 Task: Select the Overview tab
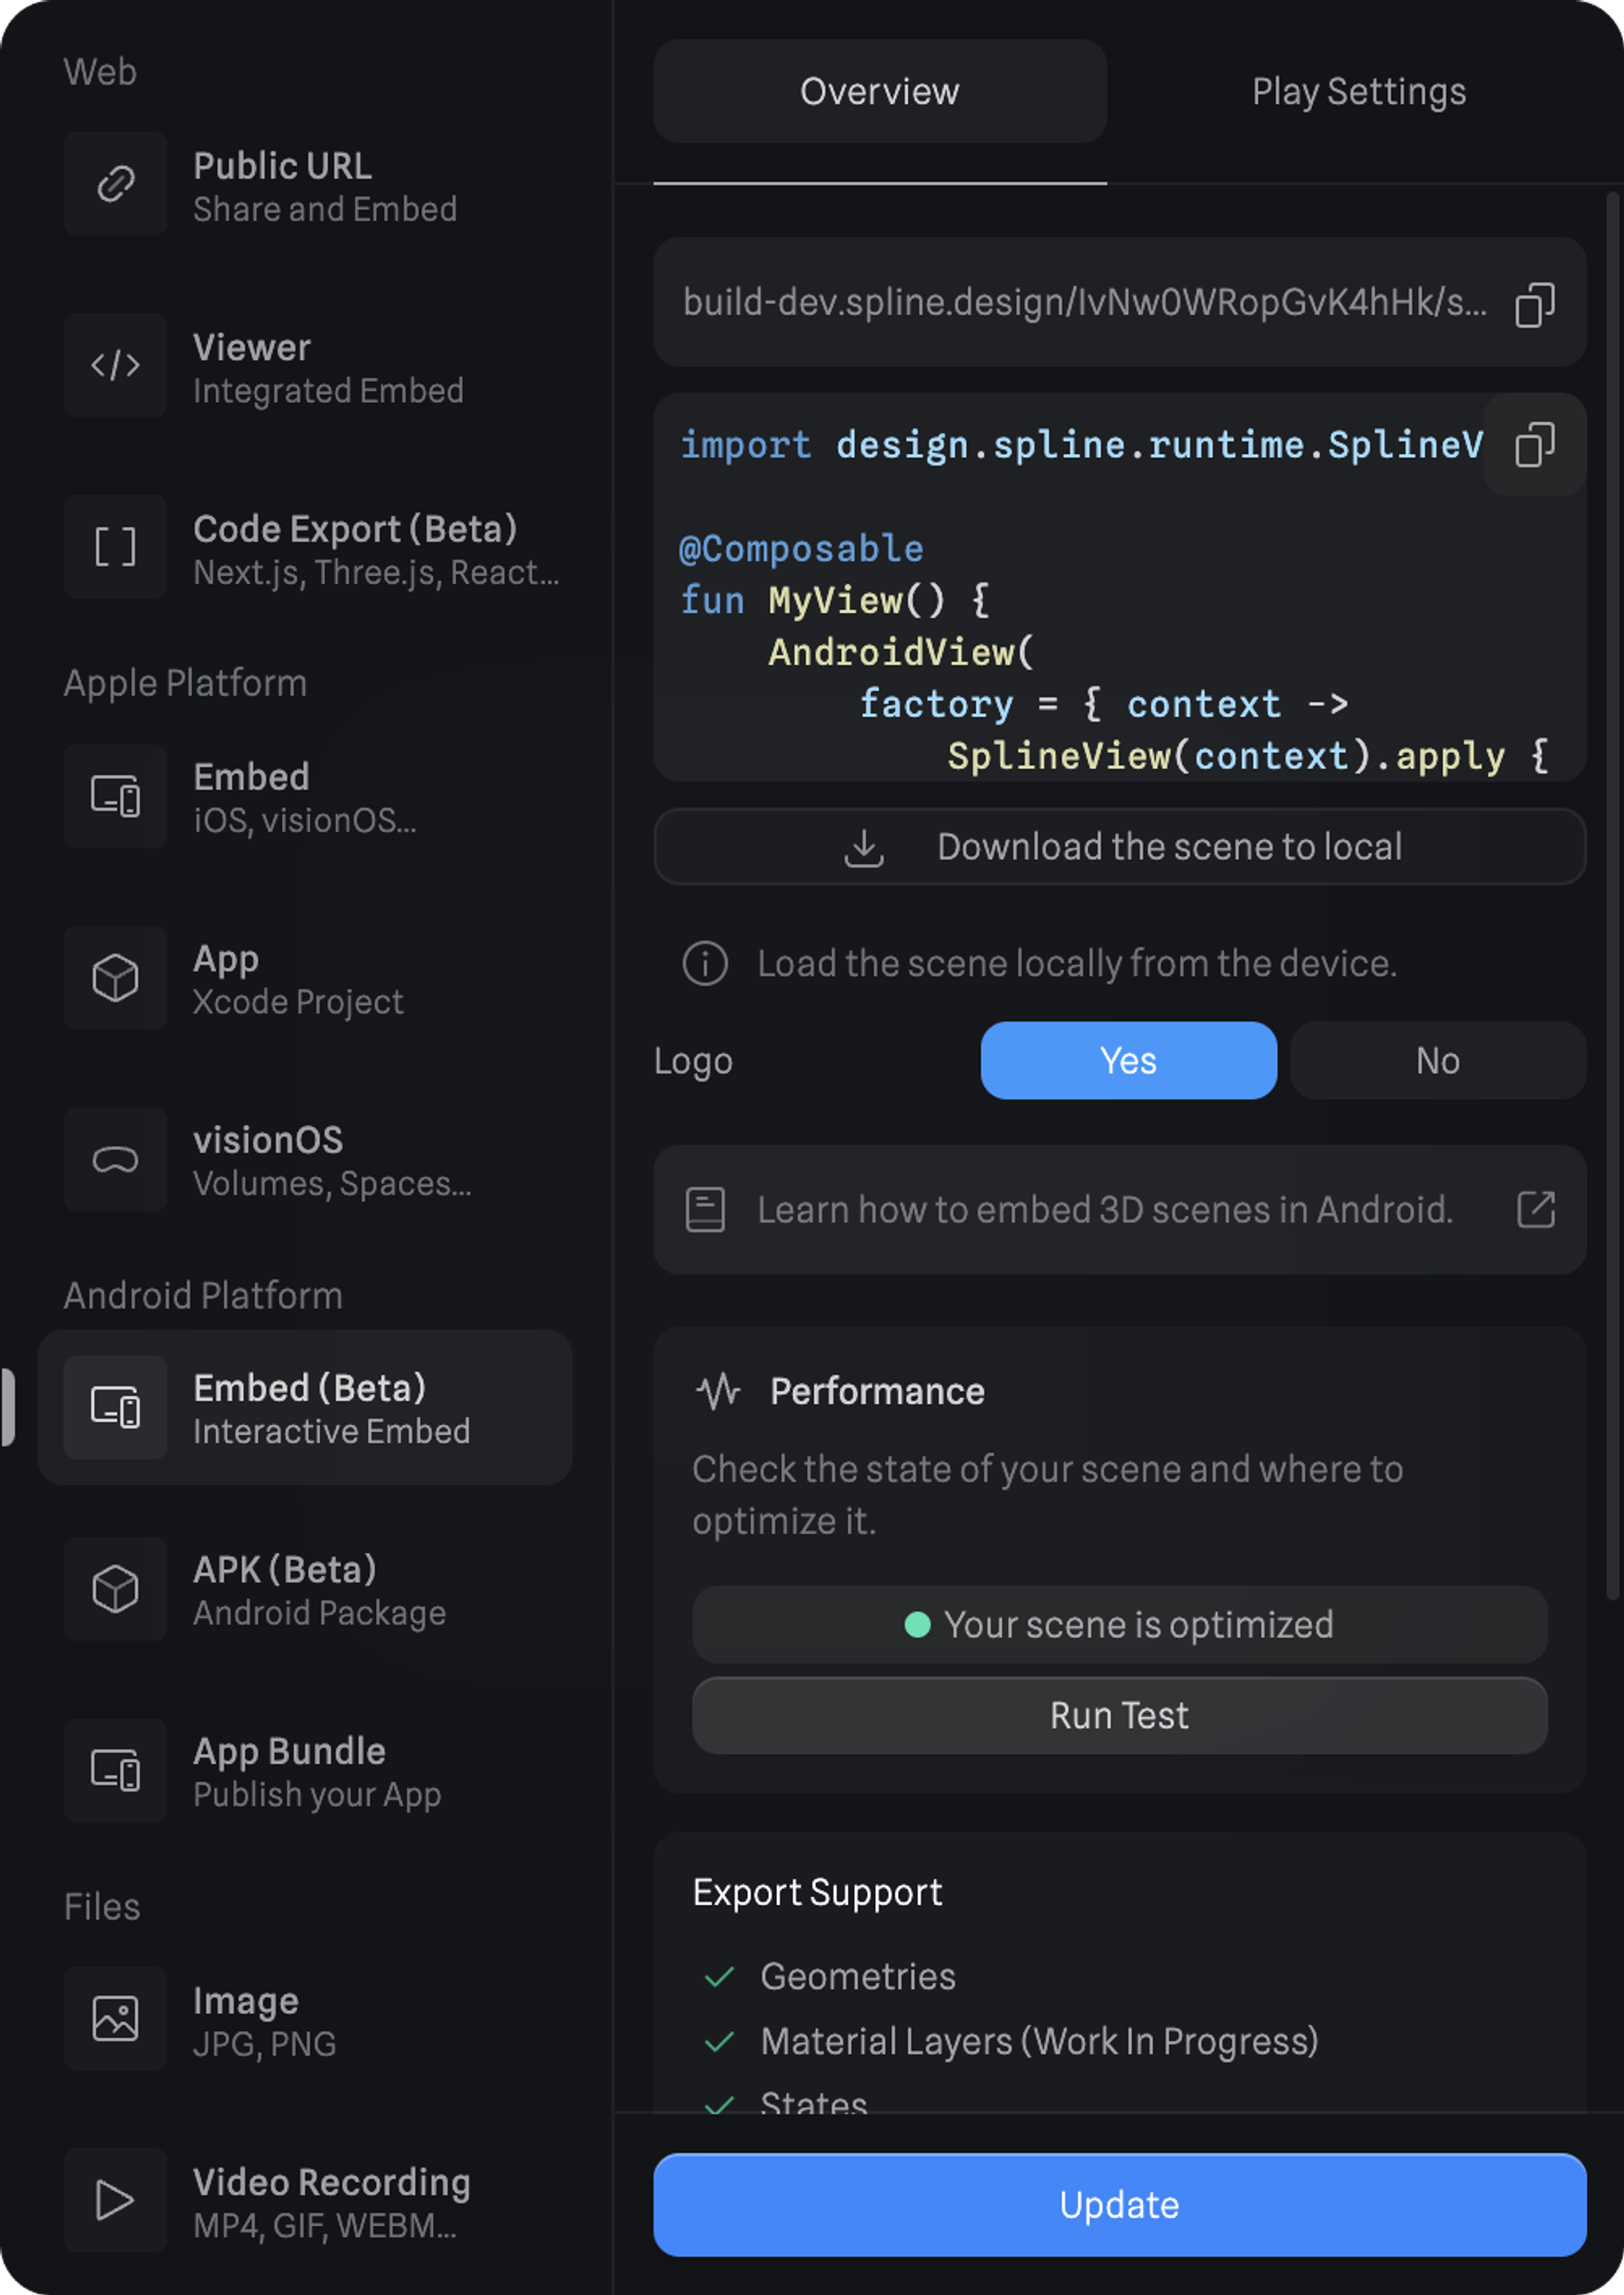pyautogui.click(x=879, y=92)
